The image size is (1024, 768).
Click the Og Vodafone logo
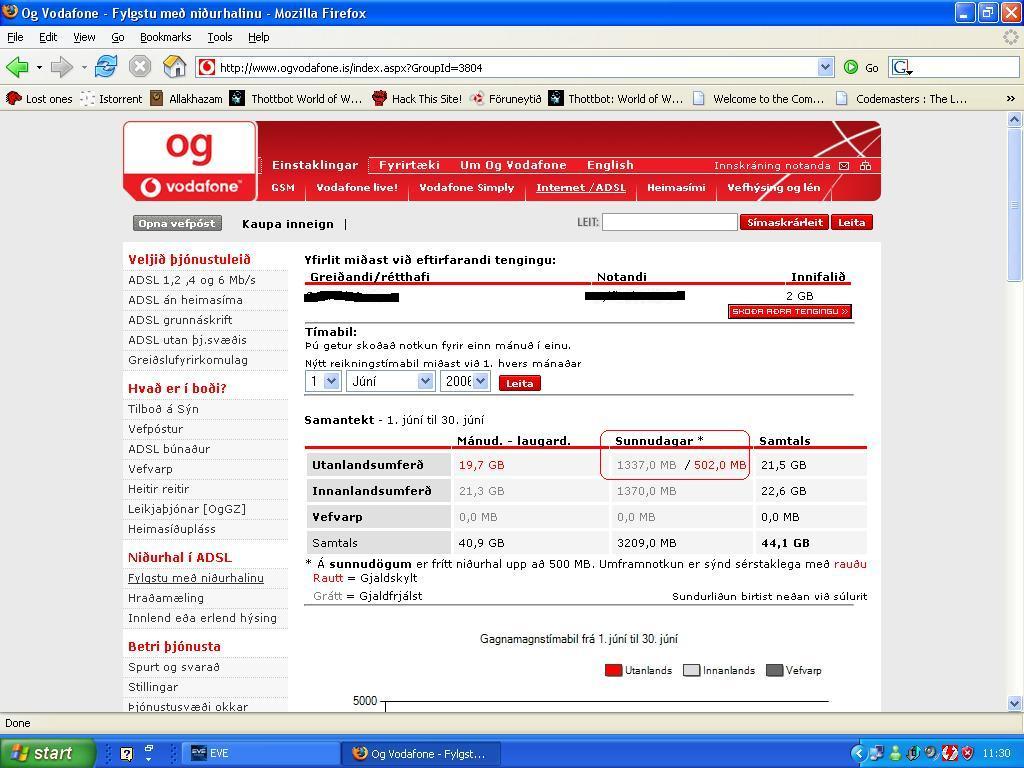189,161
